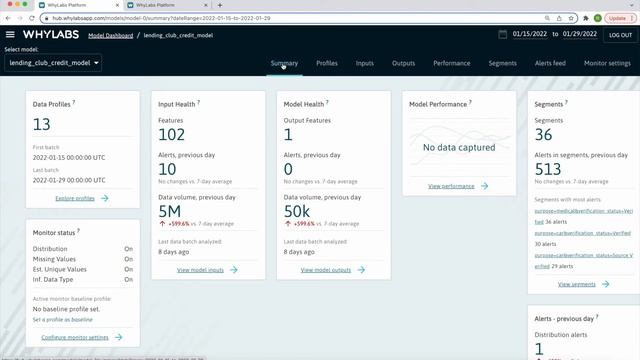Screen dimensions: 640x360
Task: Click the 513 alerts in segments value
Action: (548, 169)
